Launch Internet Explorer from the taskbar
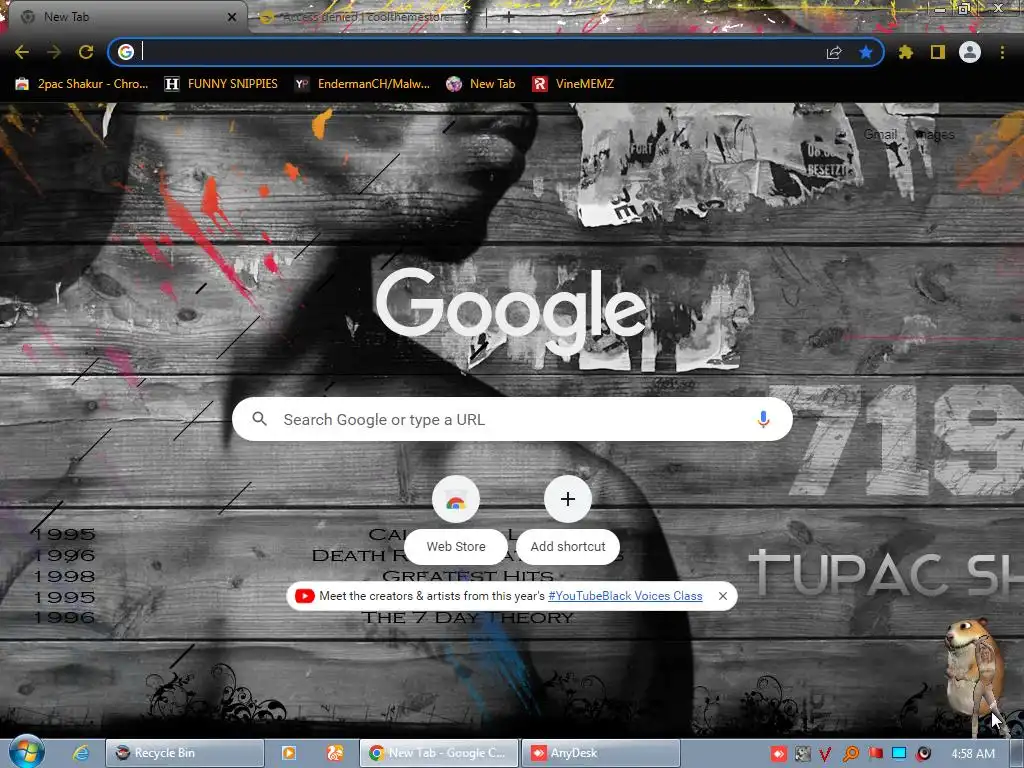The image size is (1024, 768). [81, 753]
